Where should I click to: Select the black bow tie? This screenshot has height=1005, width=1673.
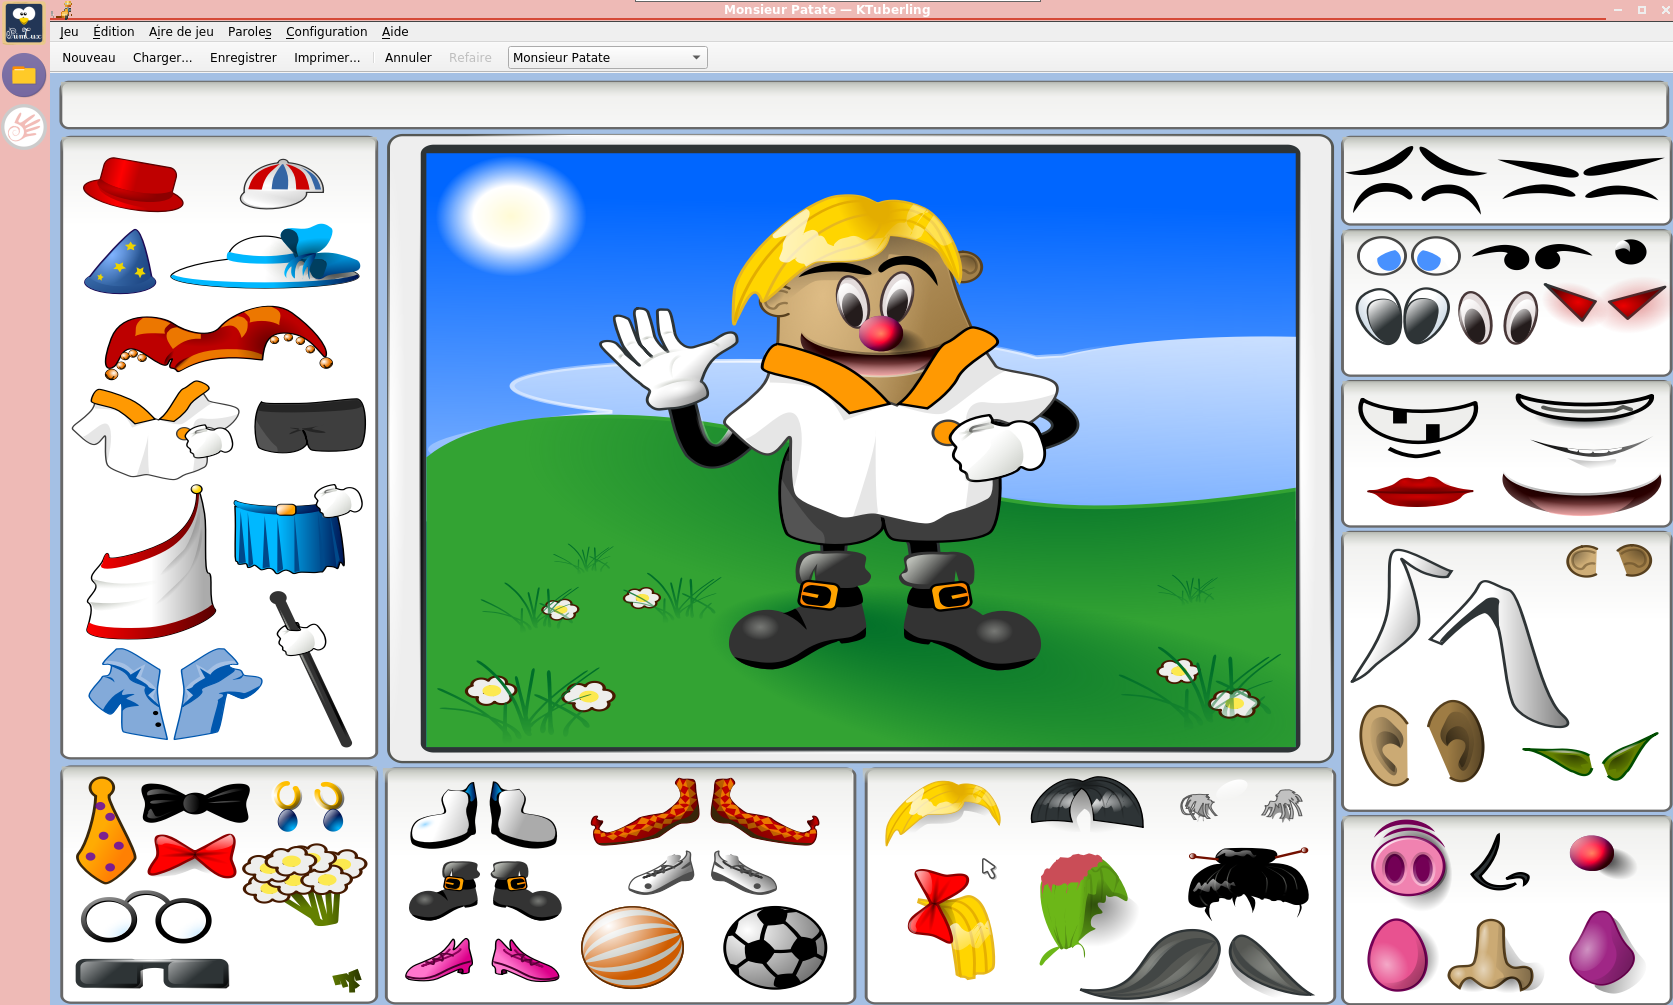(195, 803)
